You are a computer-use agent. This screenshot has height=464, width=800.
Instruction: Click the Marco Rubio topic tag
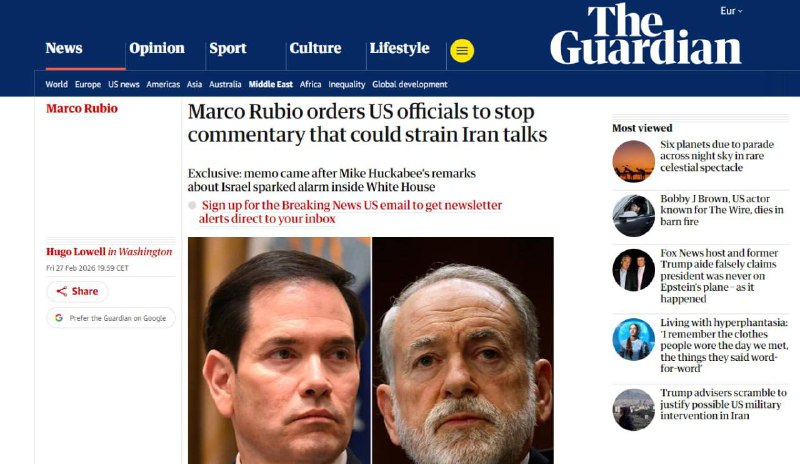tap(82, 108)
